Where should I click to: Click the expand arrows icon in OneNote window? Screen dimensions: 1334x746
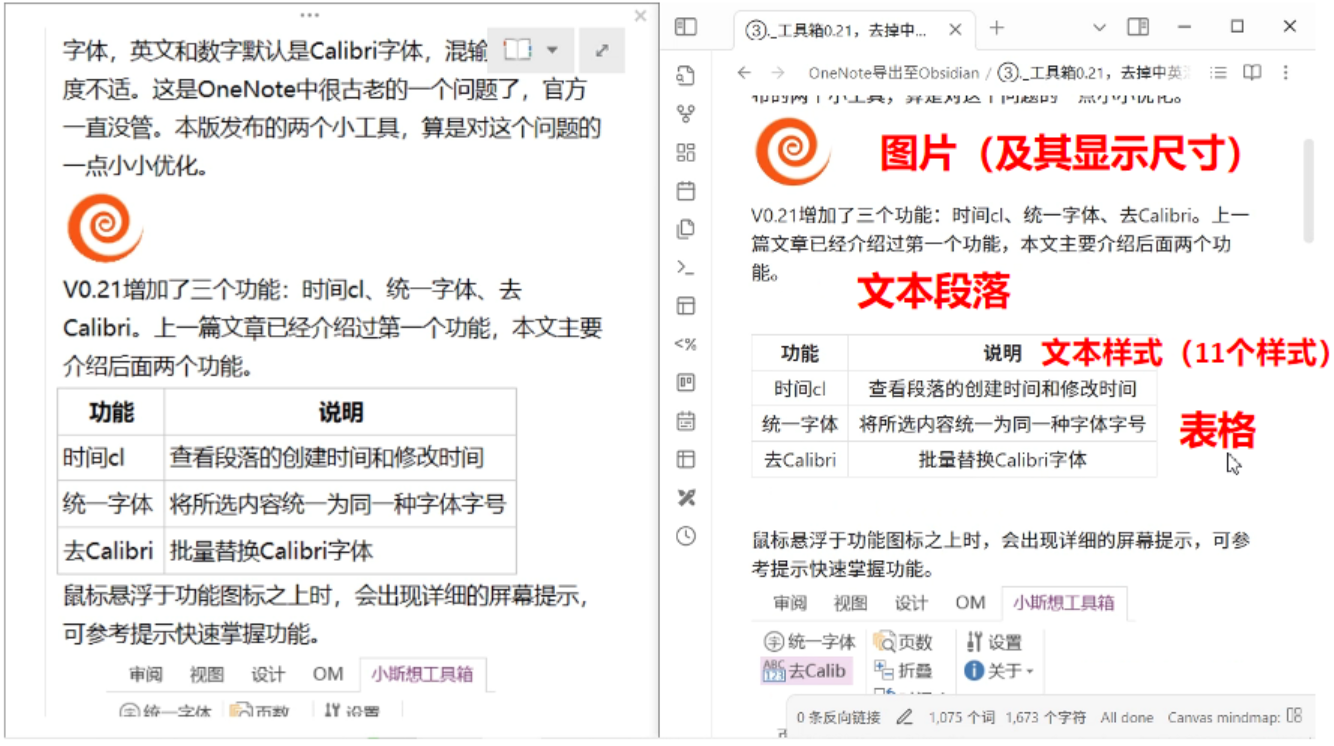pyautogui.click(x=602, y=50)
